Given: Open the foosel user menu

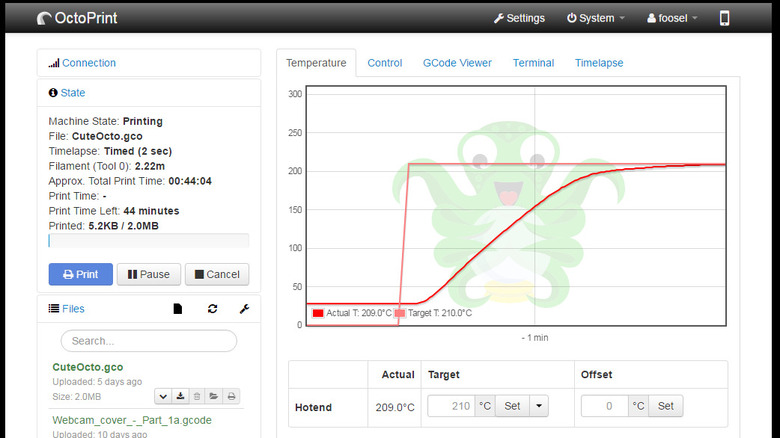Looking at the screenshot, I should tap(672, 18).
